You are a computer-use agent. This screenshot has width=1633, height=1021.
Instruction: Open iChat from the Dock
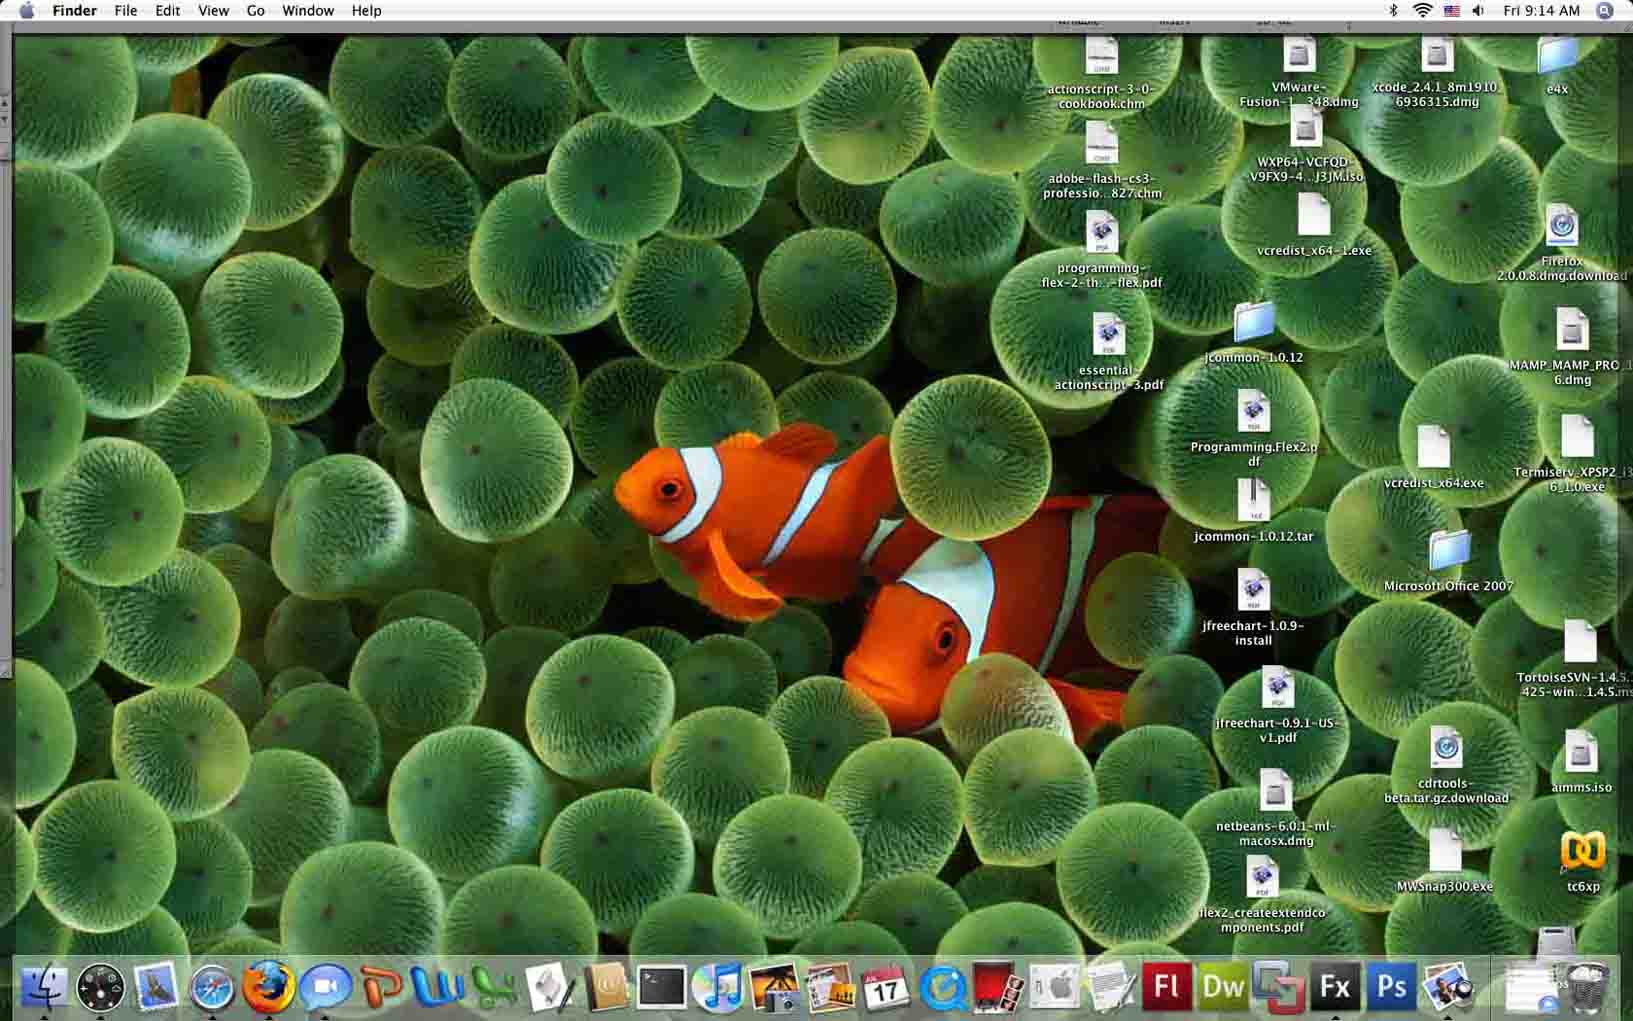coord(325,988)
